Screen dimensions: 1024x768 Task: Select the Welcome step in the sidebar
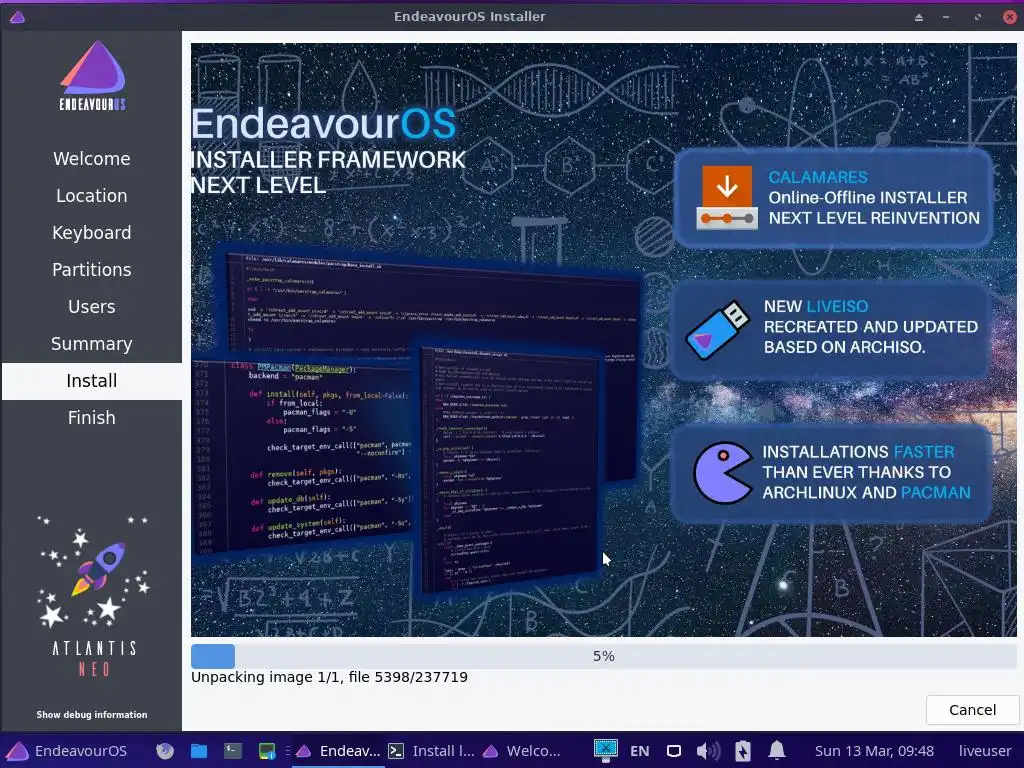pos(91,159)
